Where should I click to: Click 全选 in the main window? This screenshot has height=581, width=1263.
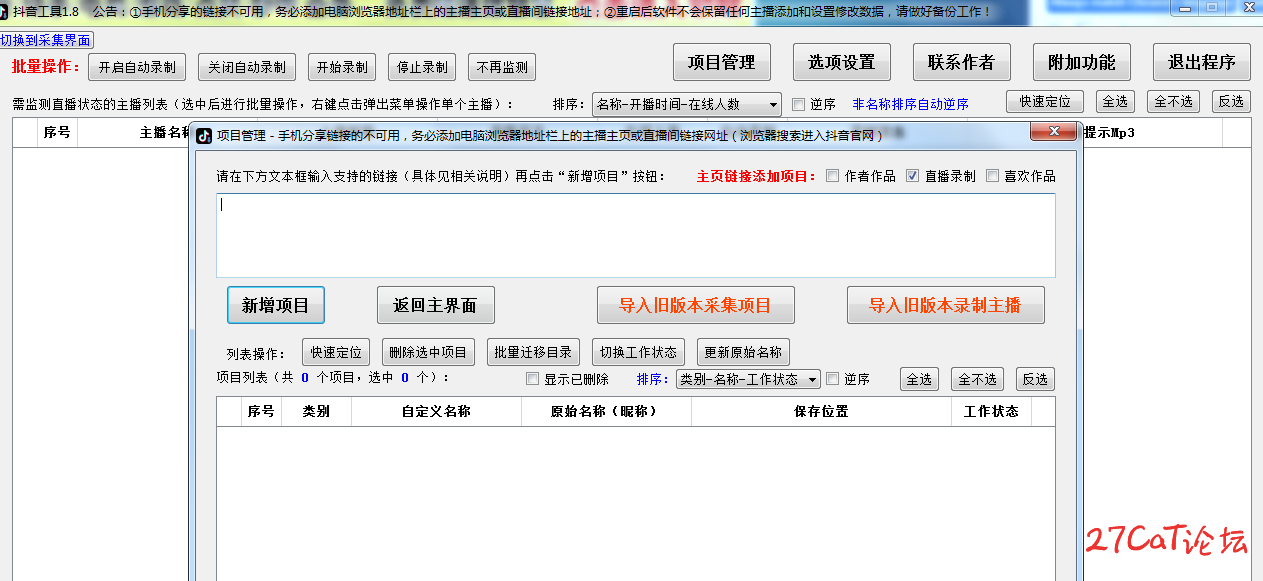click(1115, 101)
